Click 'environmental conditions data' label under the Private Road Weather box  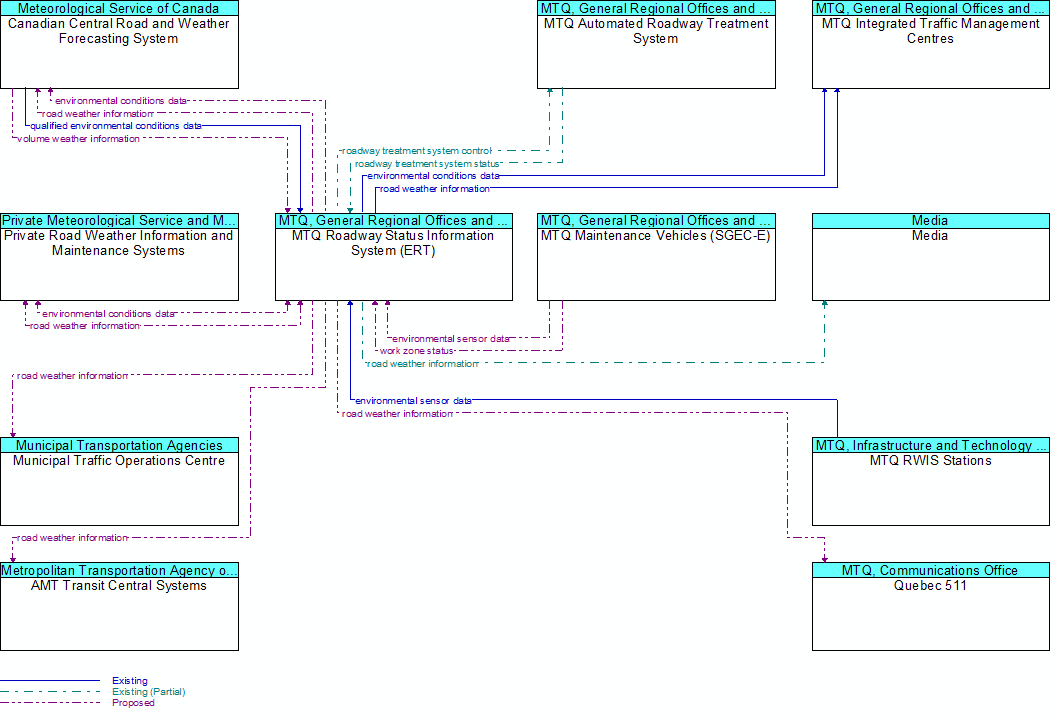tap(108, 313)
